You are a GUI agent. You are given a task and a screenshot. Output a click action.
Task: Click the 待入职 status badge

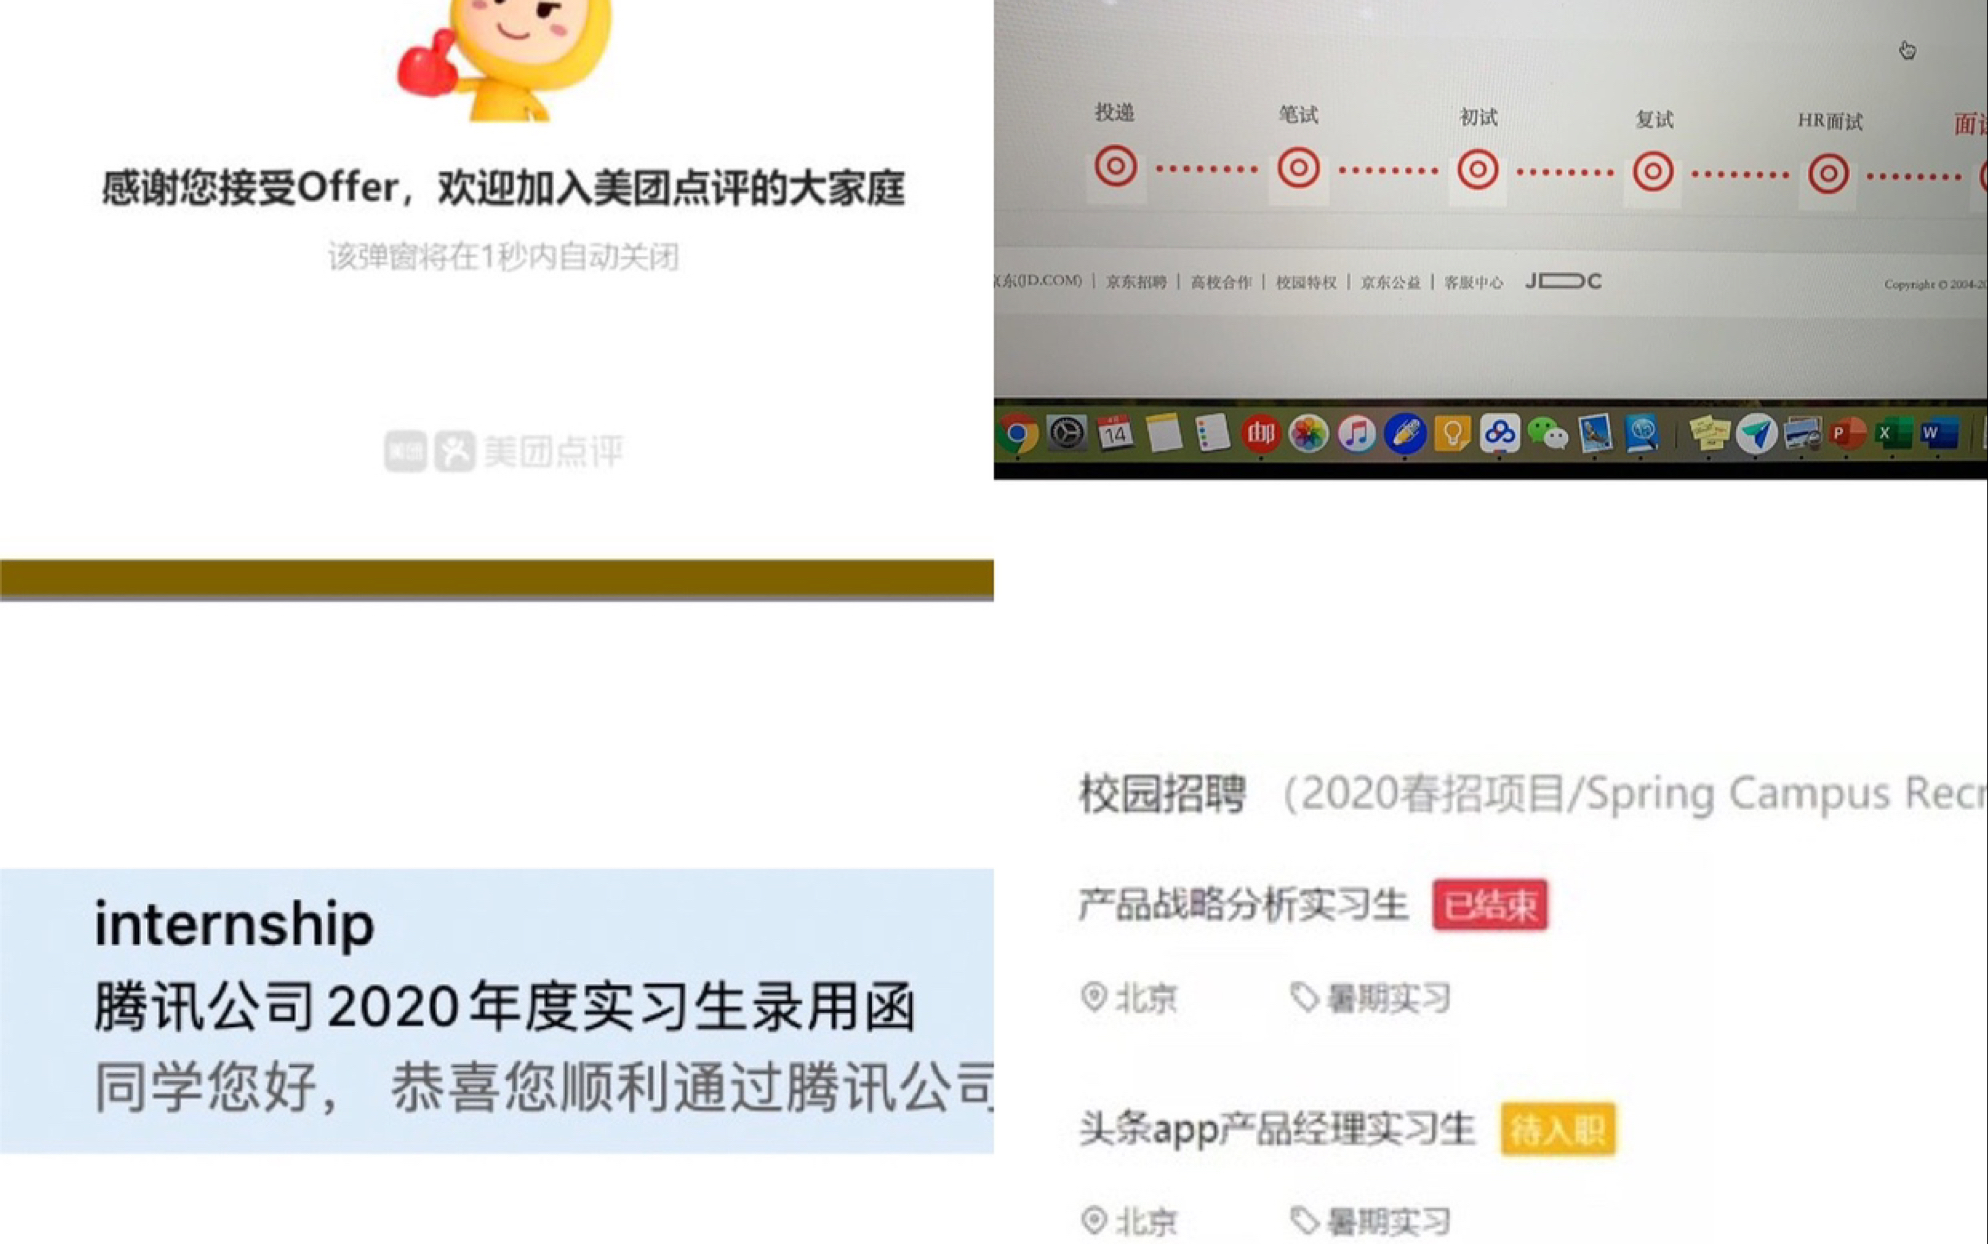tap(1558, 1129)
